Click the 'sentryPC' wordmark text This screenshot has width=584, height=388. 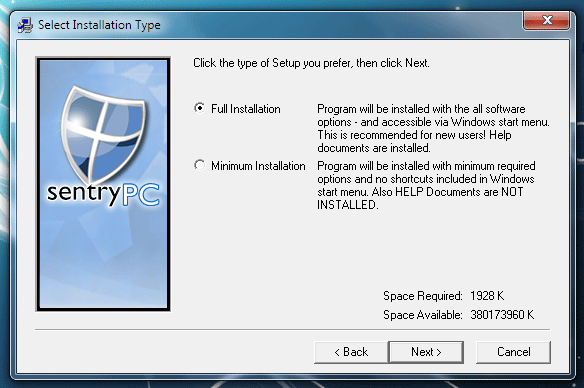pyautogui.click(x=103, y=194)
